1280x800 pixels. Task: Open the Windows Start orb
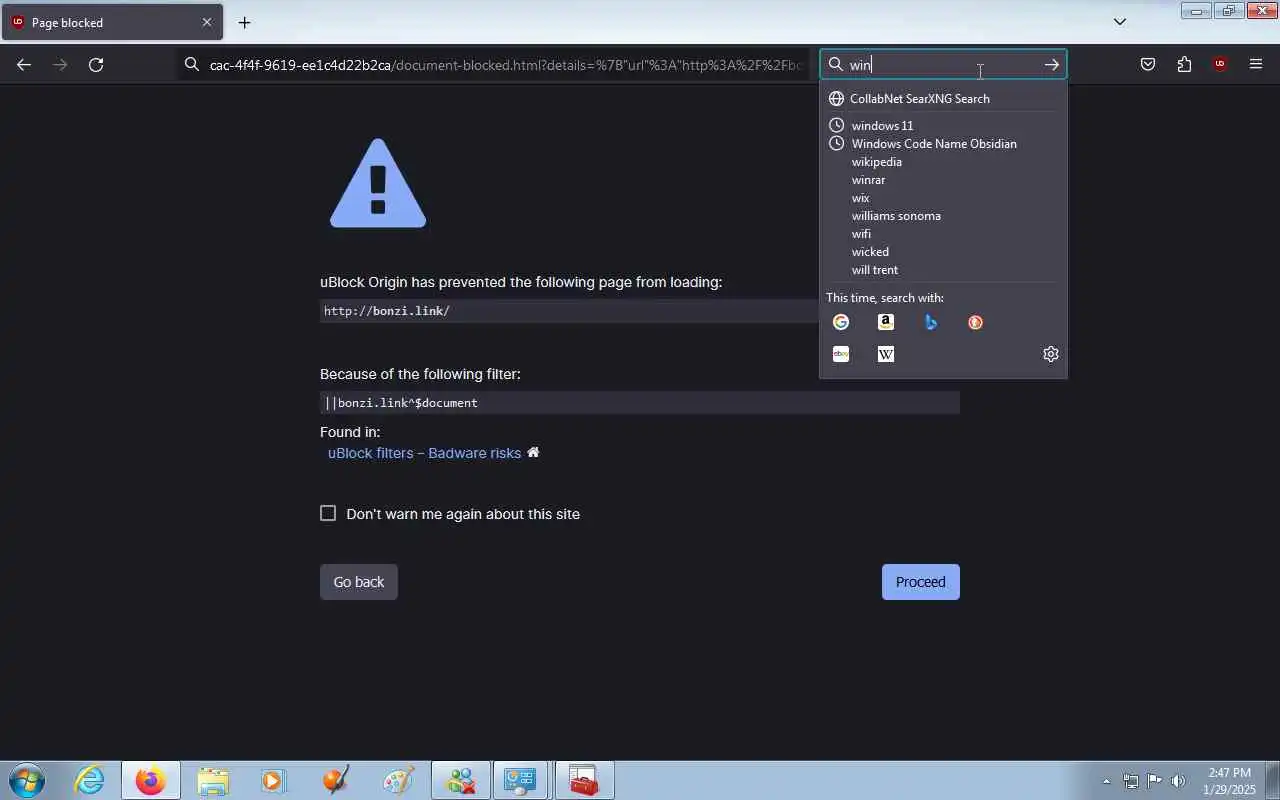point(27,780)
